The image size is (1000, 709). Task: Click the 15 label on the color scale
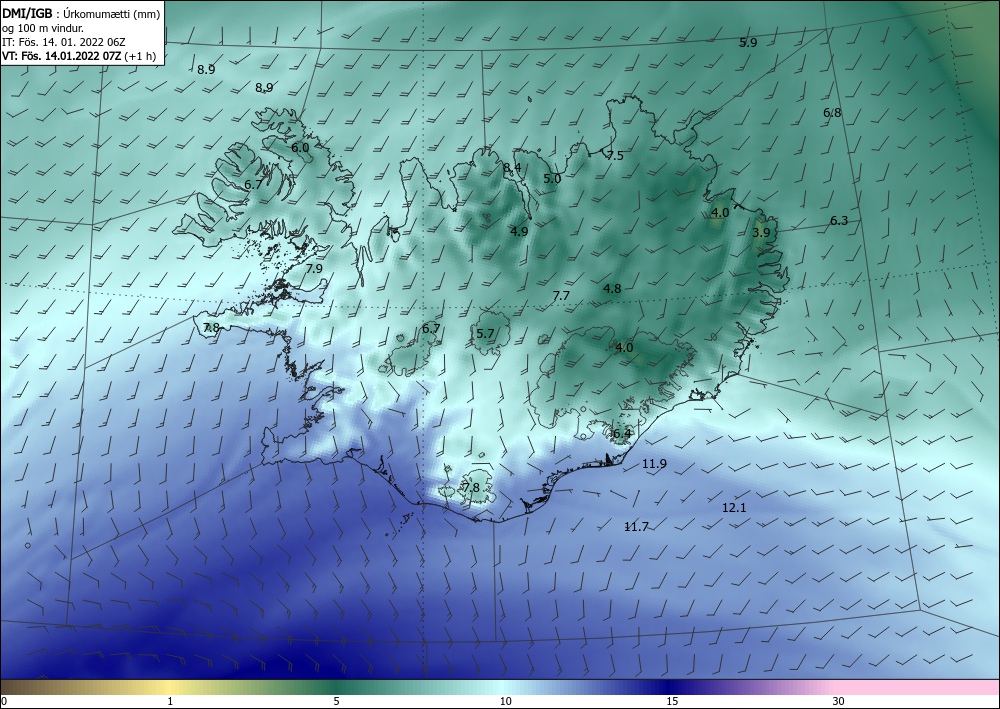click(672, 702)
